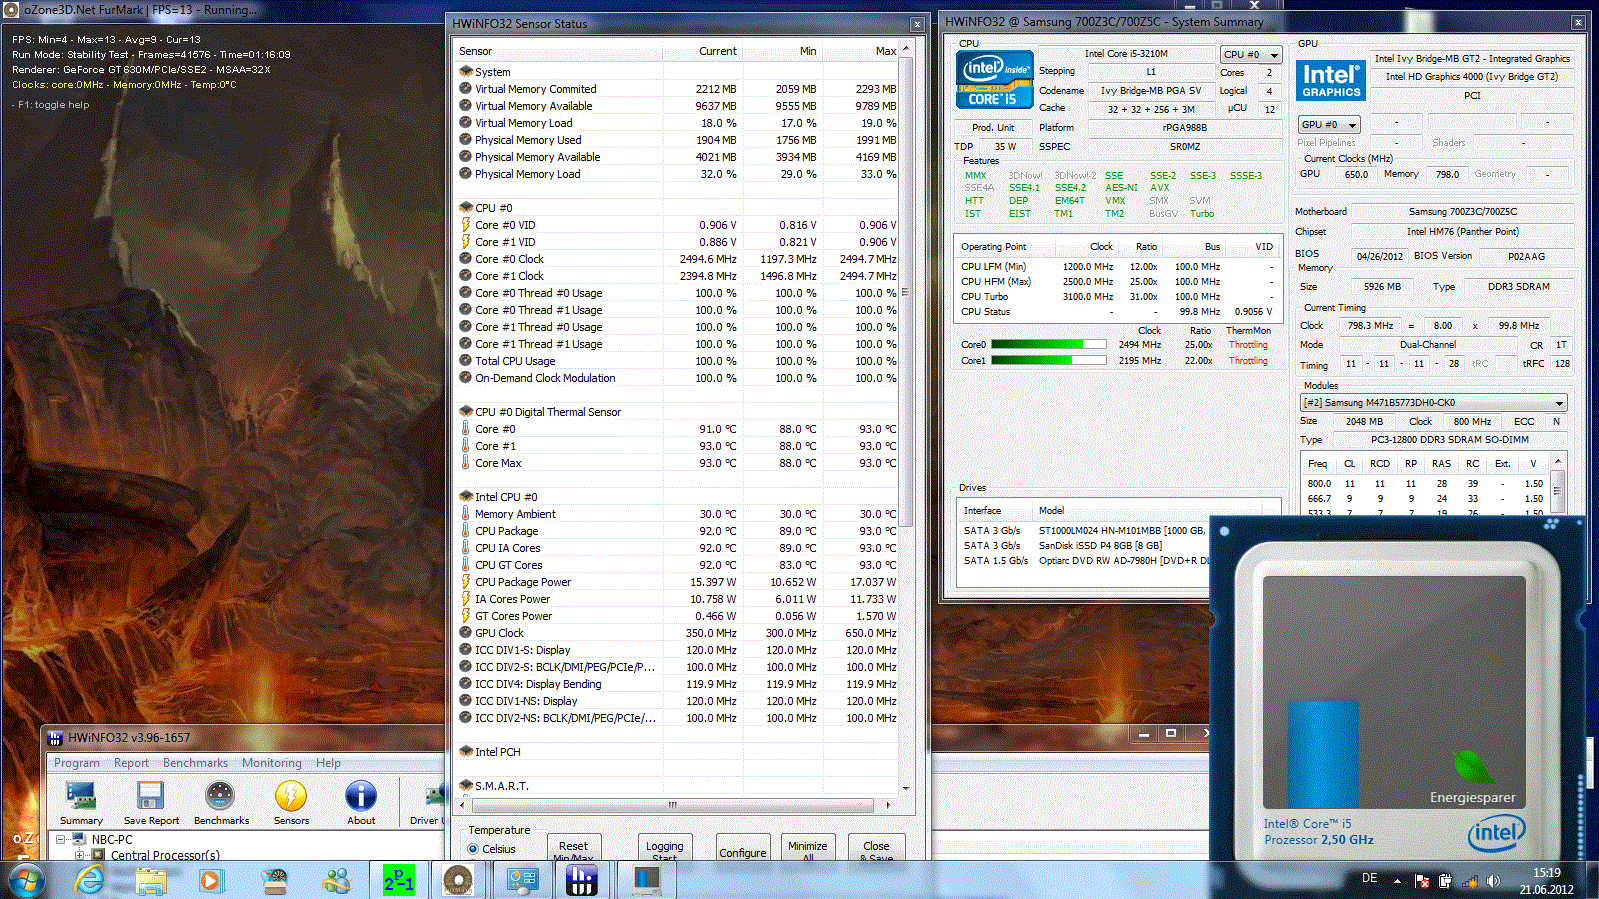Open the GPU #0 selector dropdown
1599x899 pixels.
click(1329, 125)
